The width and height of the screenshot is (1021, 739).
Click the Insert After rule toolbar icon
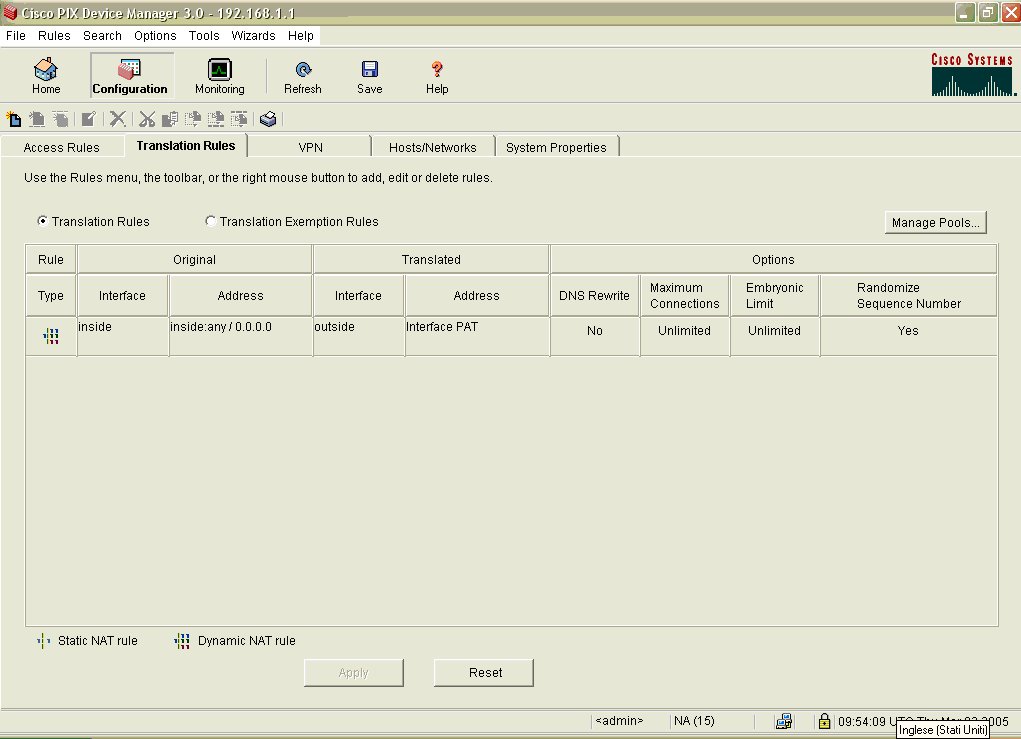[61, 119]
